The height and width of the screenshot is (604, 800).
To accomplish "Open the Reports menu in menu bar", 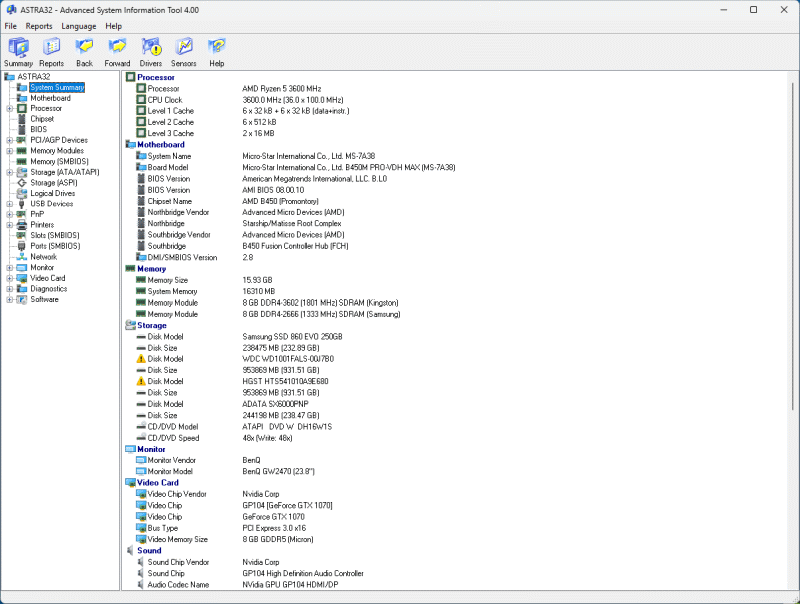I will tap(39, 25).
